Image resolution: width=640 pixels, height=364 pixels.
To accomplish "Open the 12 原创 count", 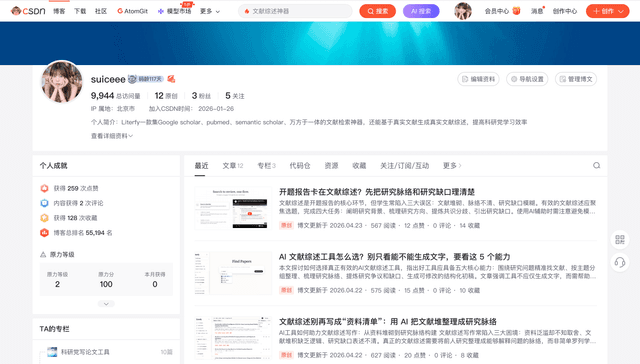I will [166, 95].
